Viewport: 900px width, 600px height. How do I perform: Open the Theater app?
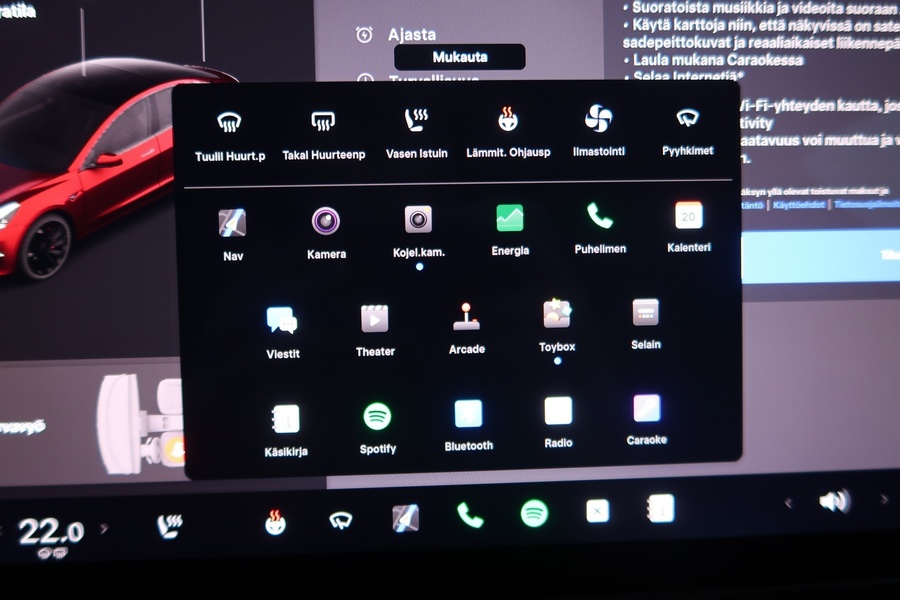click(x=375, y=320)
